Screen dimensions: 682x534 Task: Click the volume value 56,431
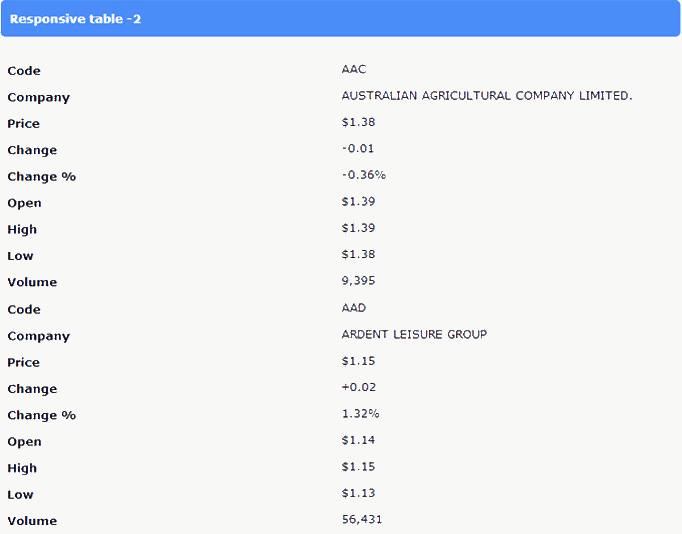click(x=361, y=520)
